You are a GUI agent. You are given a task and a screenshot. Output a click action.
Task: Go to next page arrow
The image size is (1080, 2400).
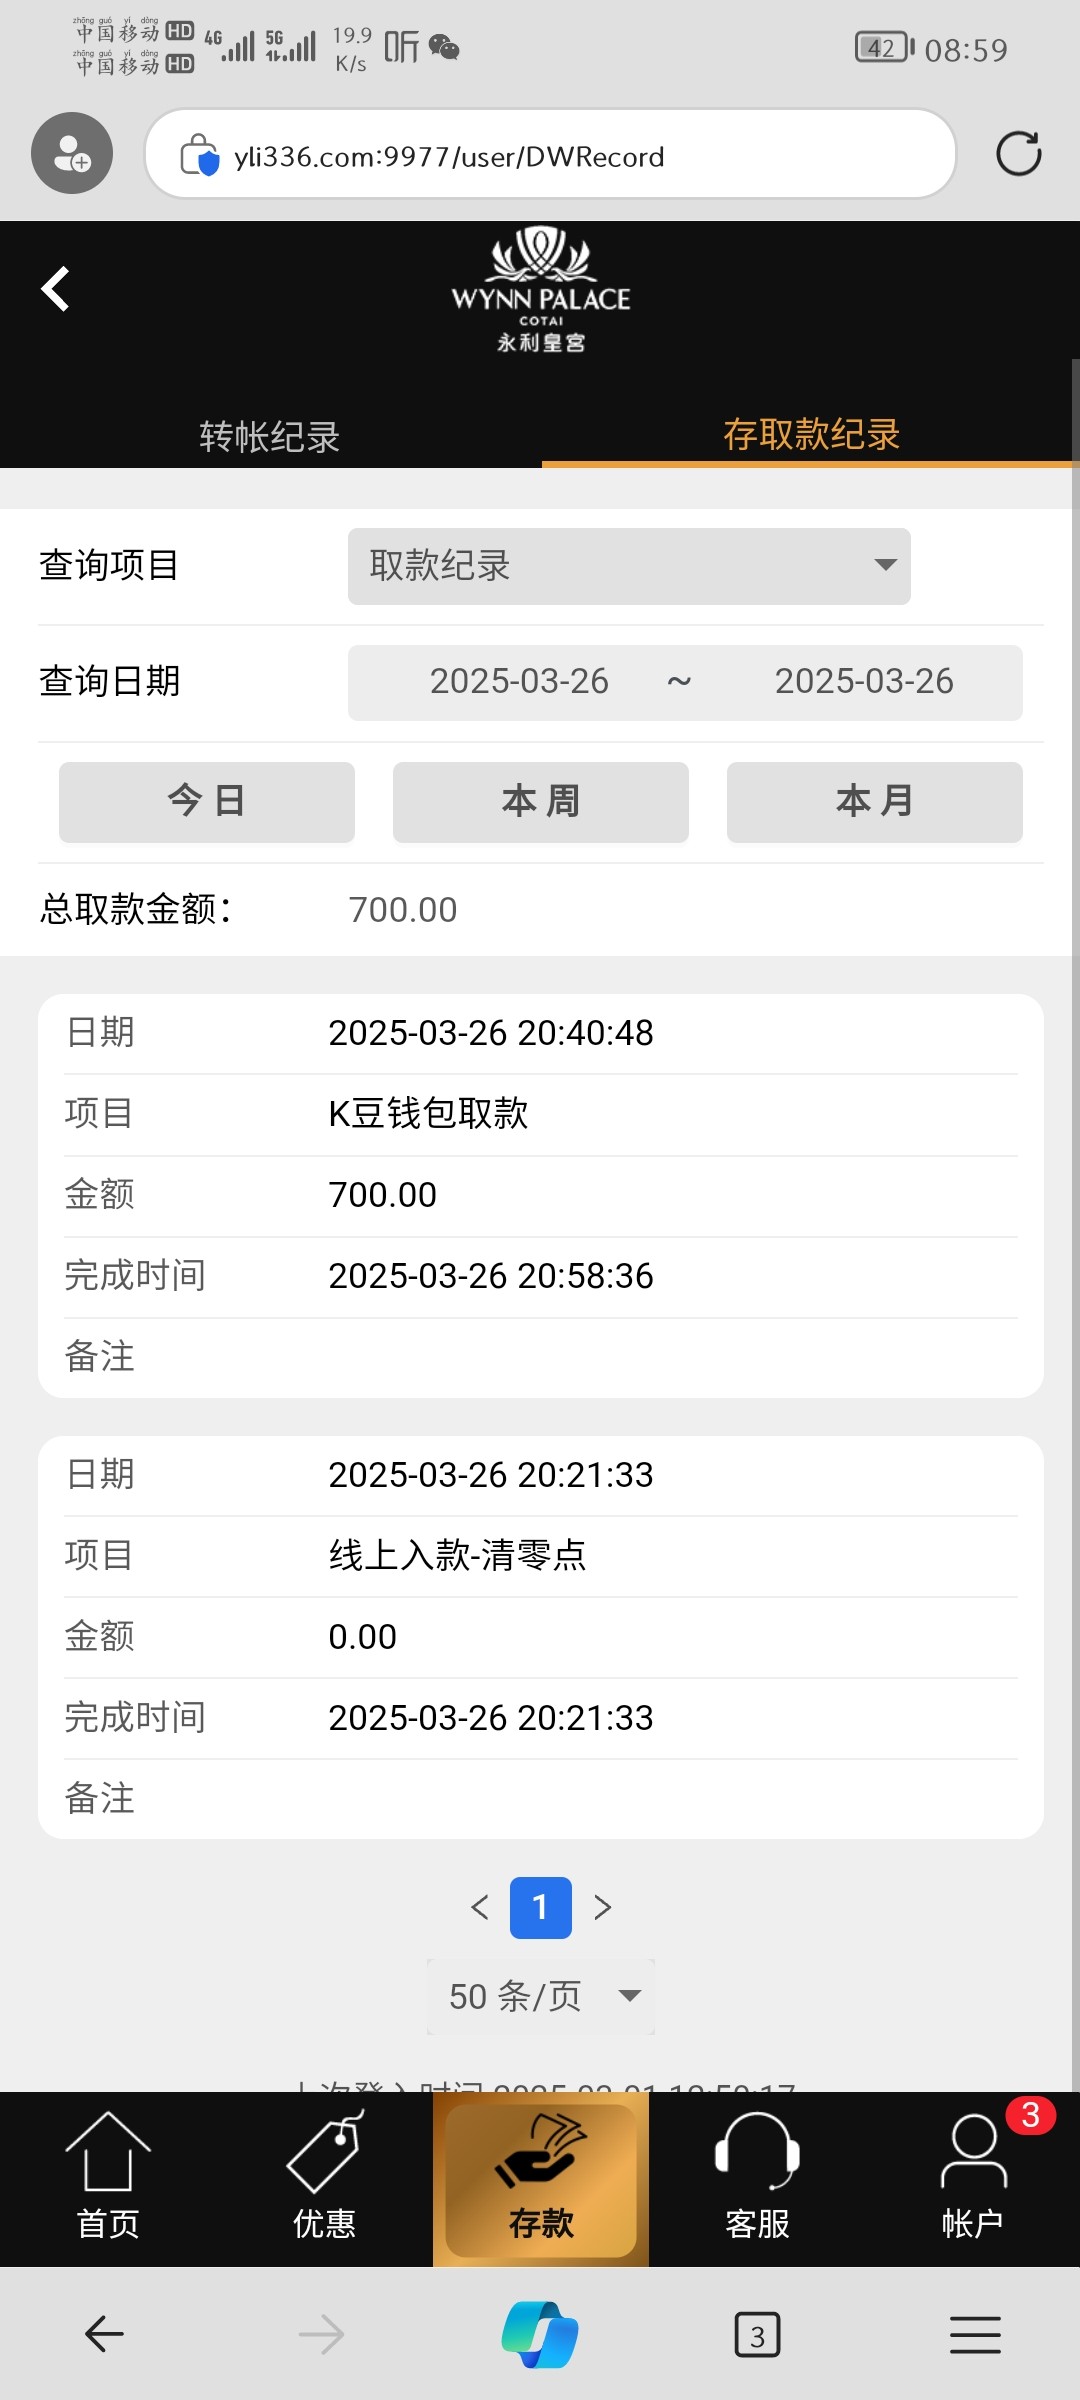602,1907
